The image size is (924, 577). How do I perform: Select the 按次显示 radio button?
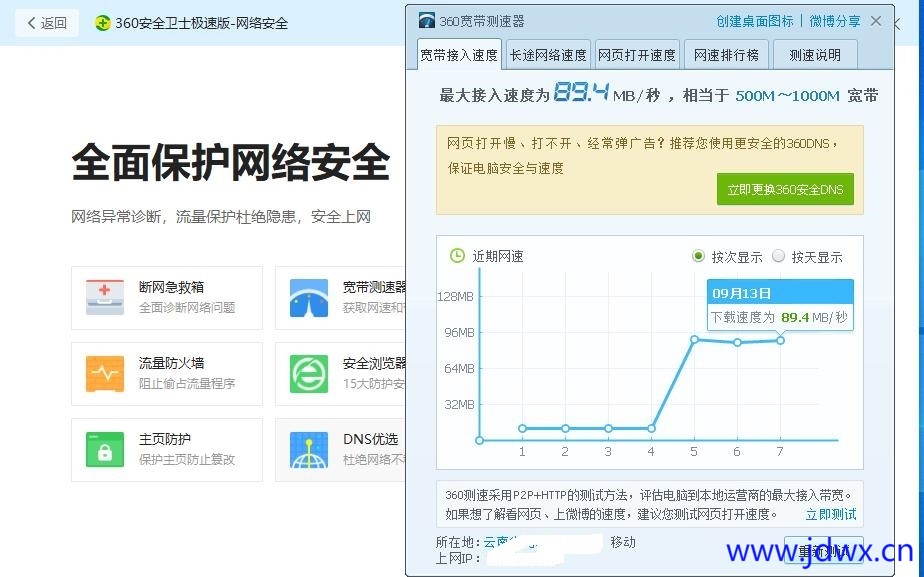[x=698, y=256]
